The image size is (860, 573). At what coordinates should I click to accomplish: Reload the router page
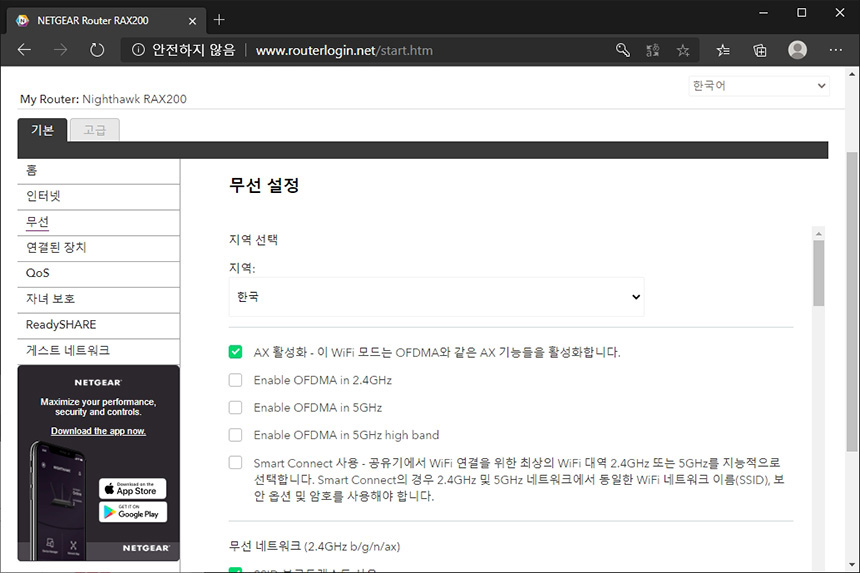(97, 50)
